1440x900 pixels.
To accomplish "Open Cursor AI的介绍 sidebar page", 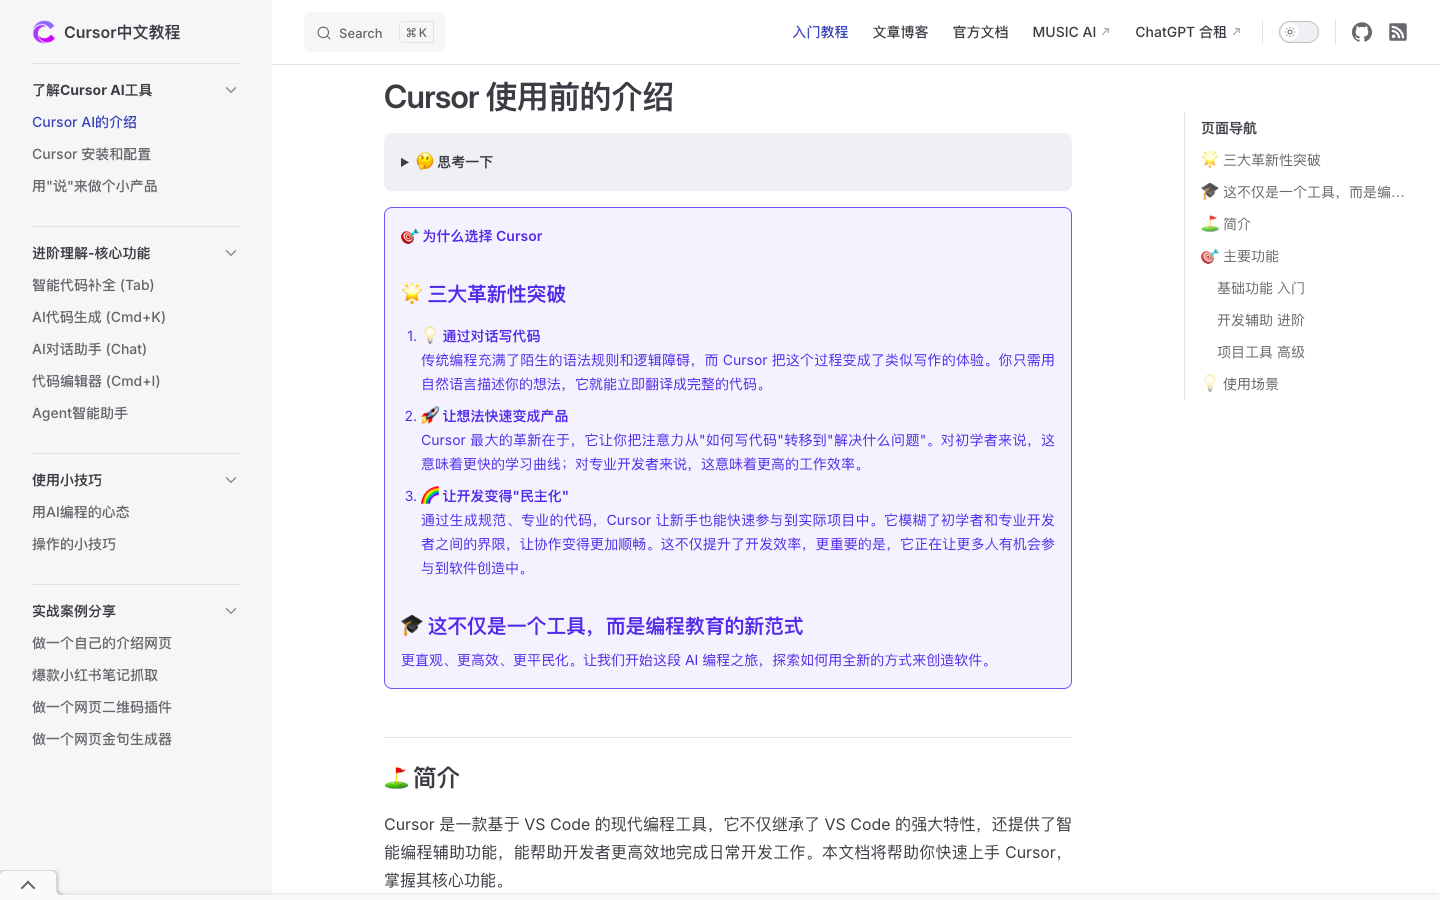I will pos(84,122).
